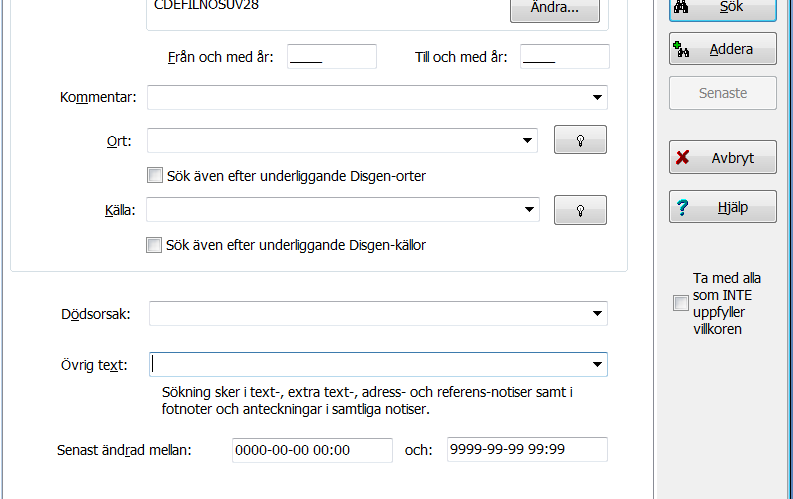793x499 pixels.
Task: Click the Addera button
Action: (723, 49)
